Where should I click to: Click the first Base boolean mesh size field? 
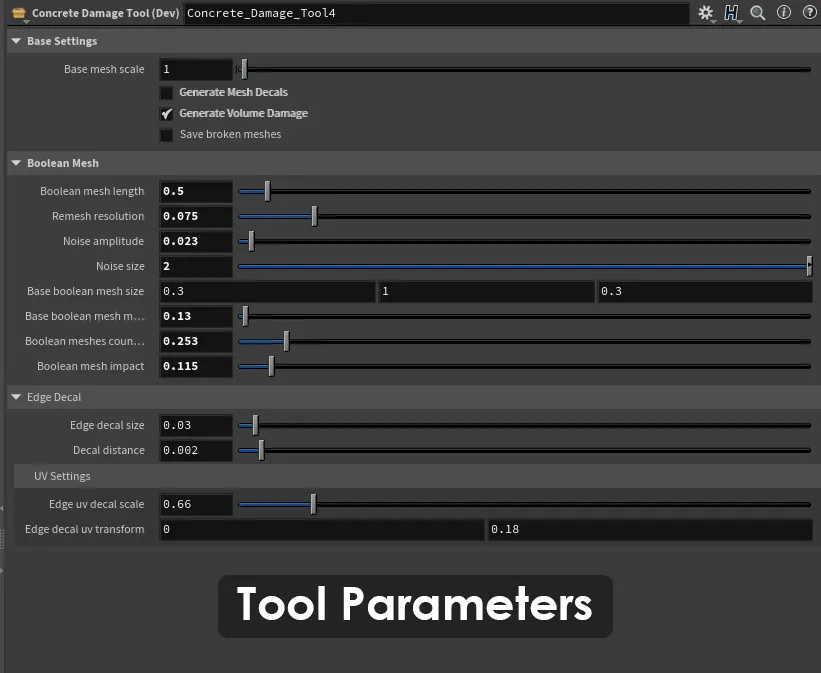268,291
